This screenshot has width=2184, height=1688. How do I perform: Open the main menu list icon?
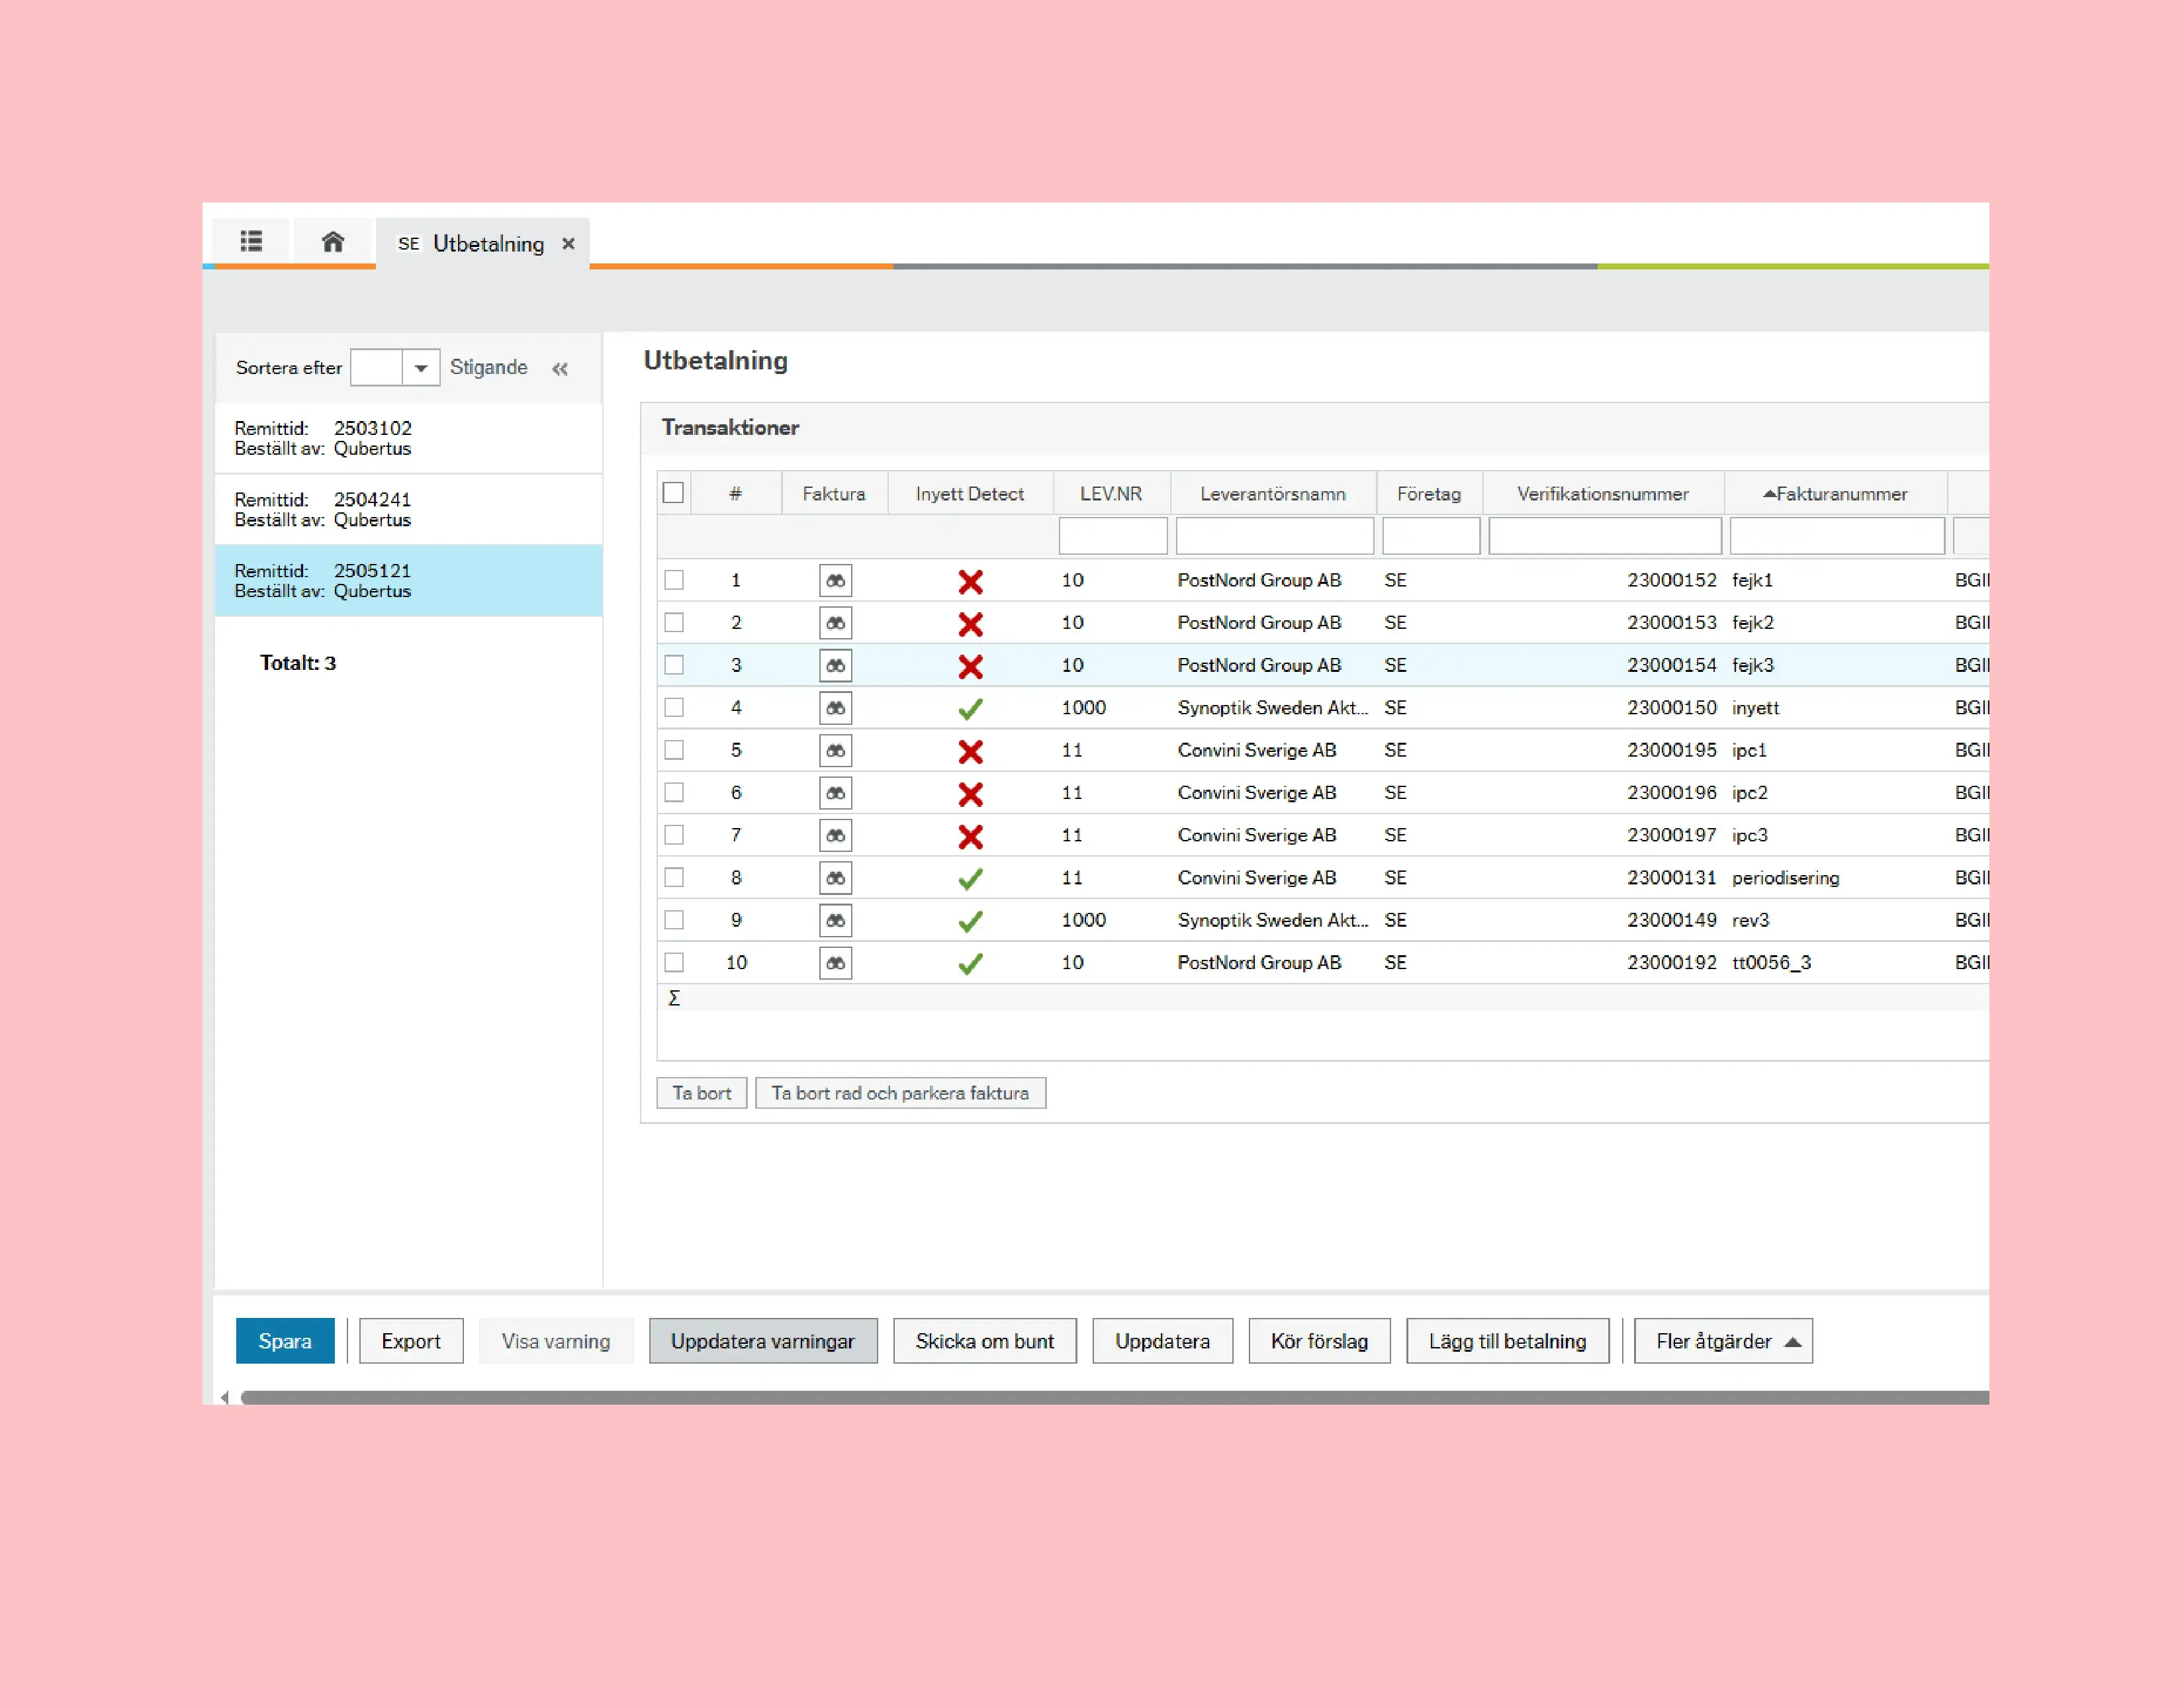pyautogui.click(x=251, y=242)
